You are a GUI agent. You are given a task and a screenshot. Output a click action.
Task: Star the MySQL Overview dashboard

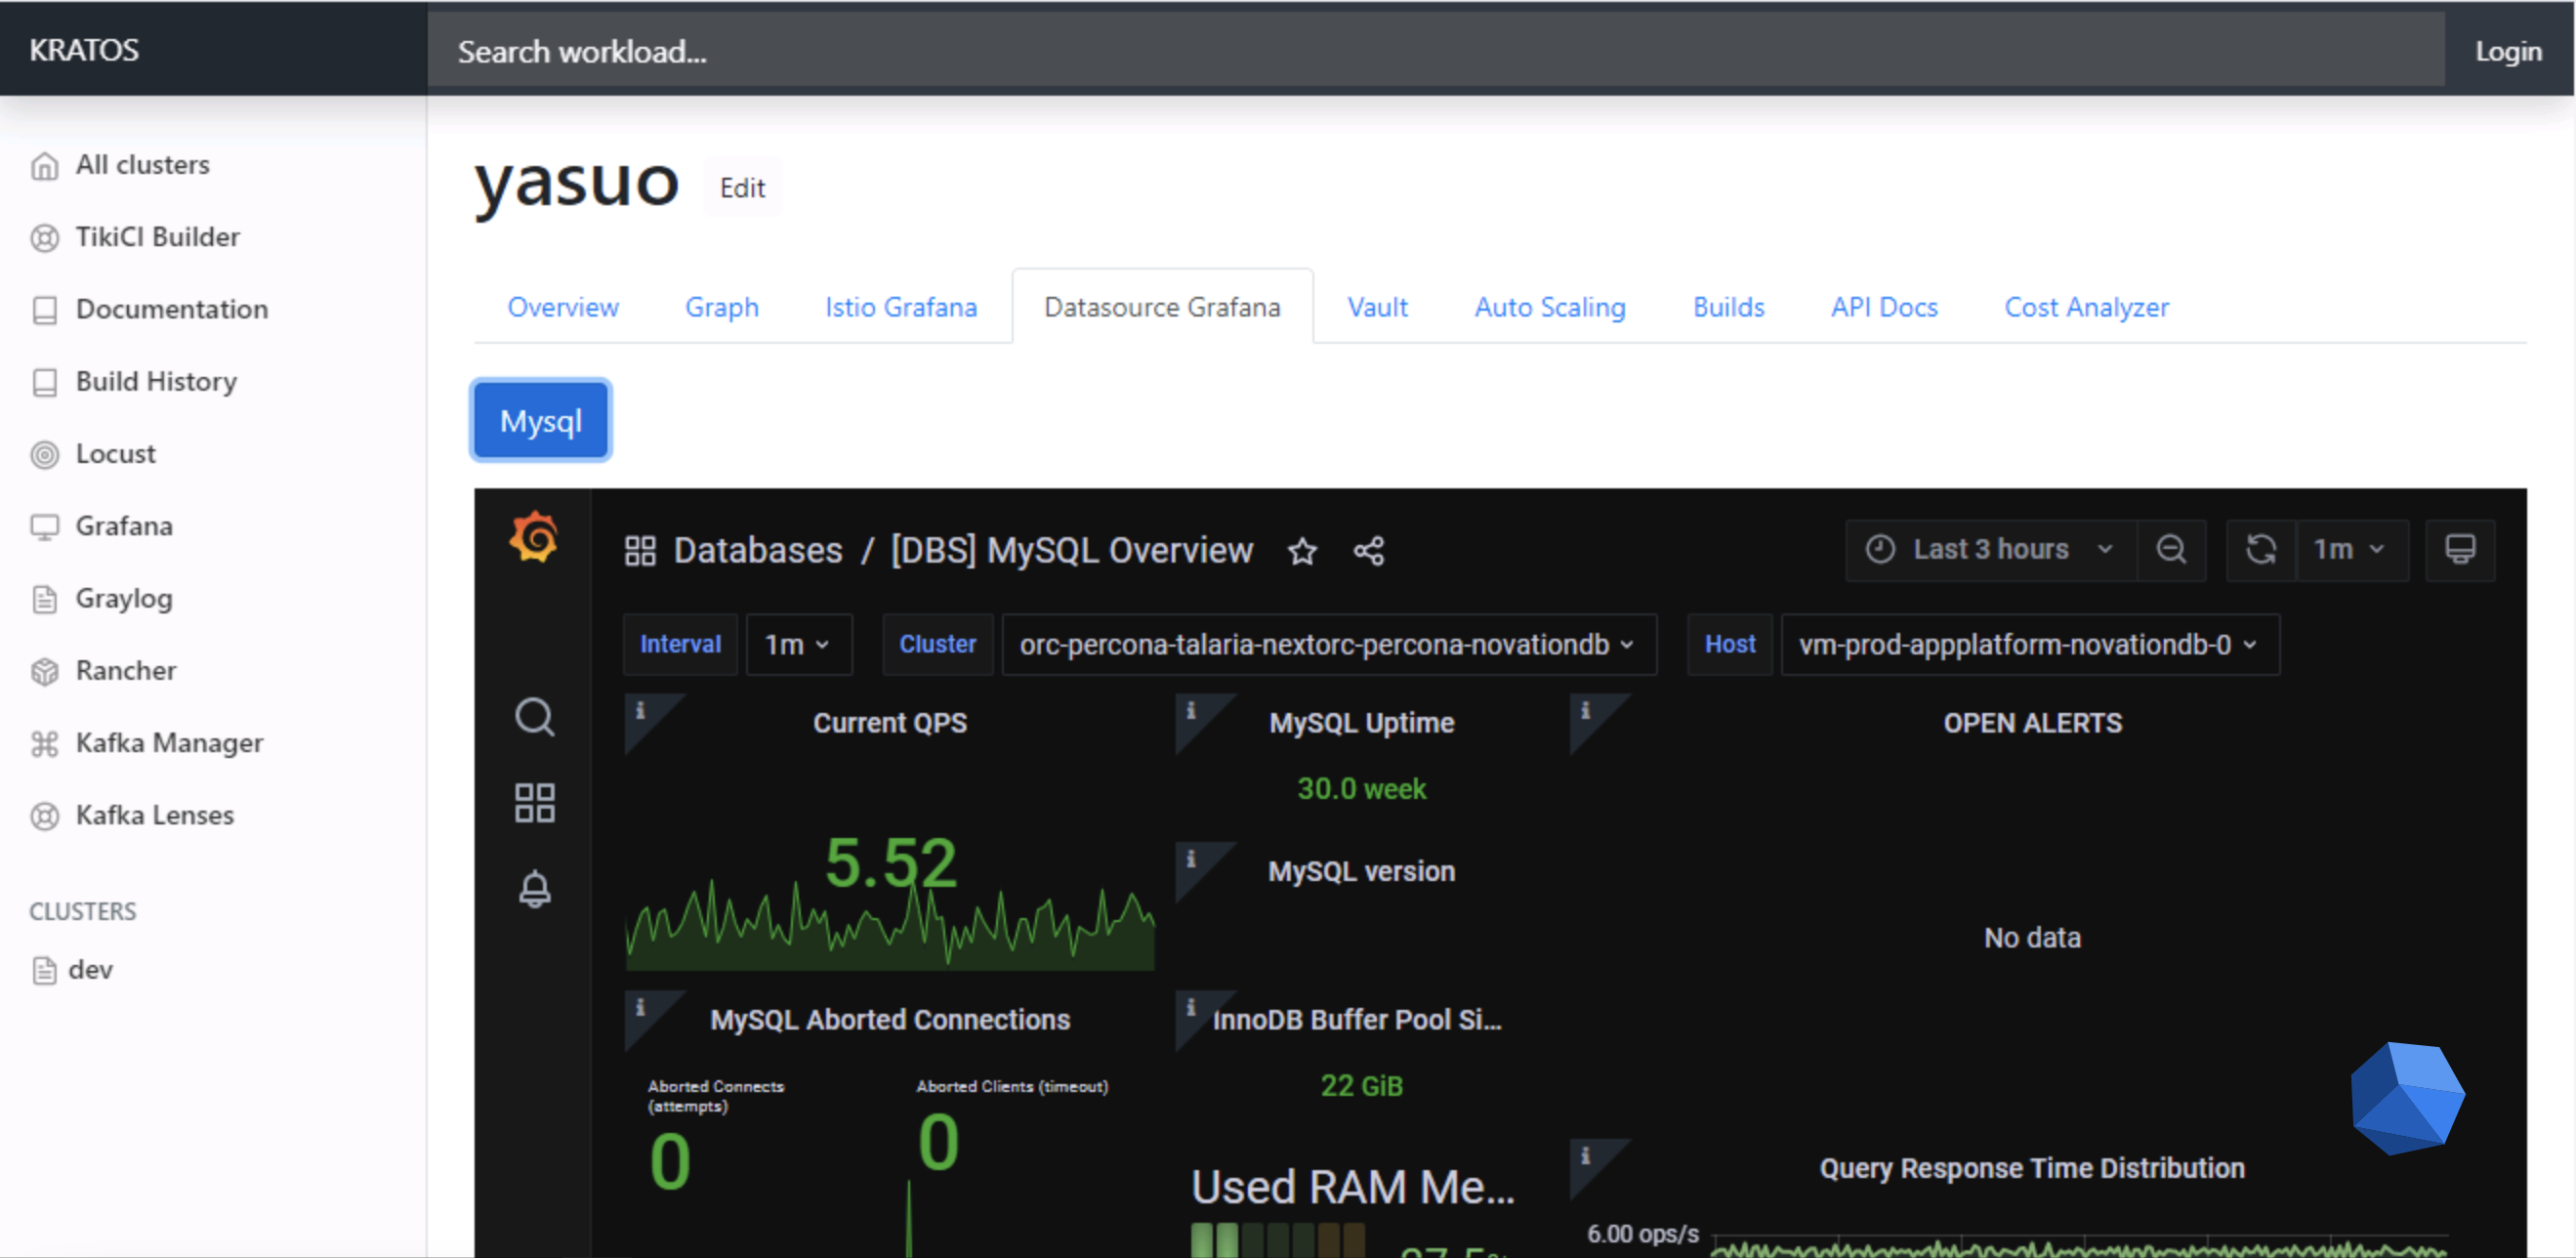coord(1302,551)
